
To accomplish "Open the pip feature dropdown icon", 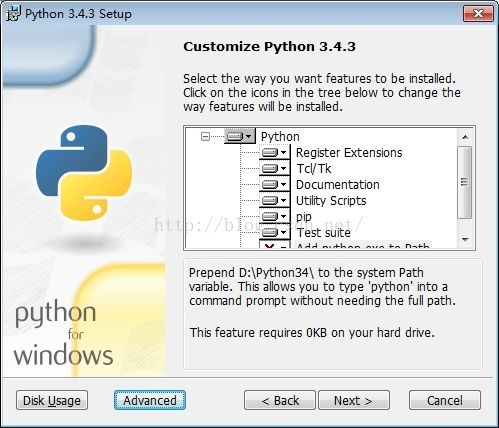I will click(274, 217).
